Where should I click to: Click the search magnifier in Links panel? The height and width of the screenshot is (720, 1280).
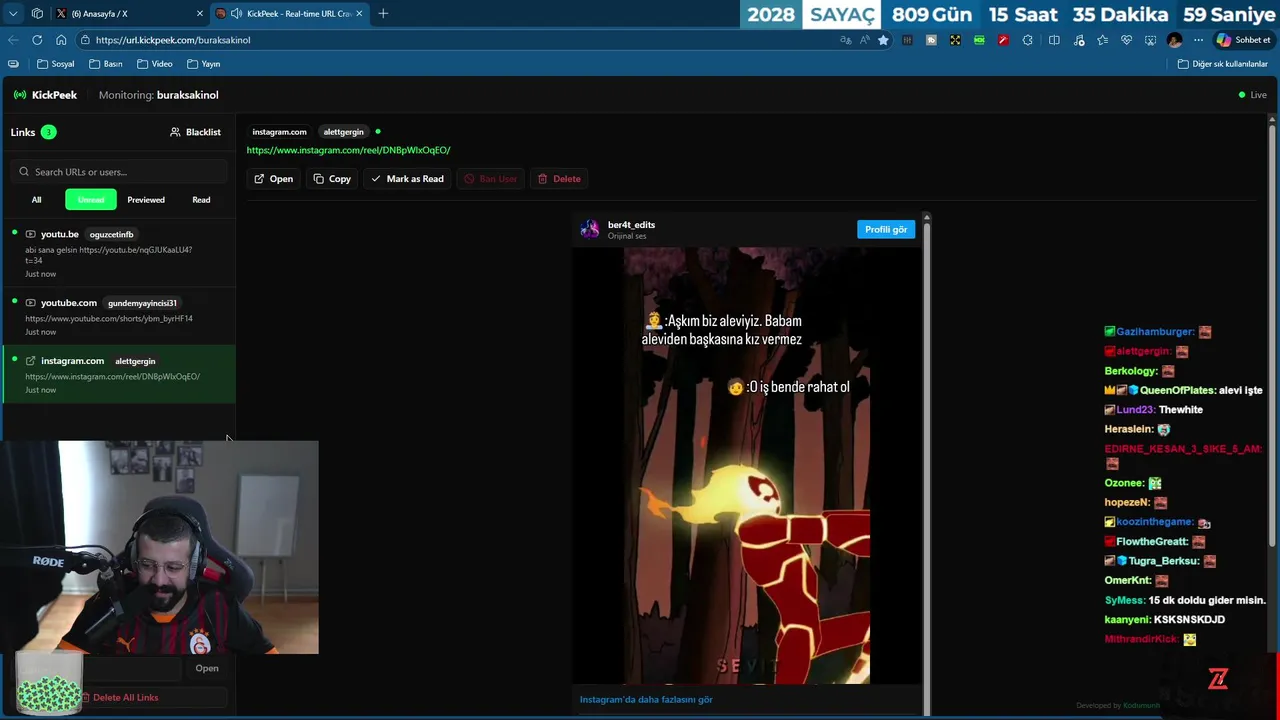click(x=24, y=172)
